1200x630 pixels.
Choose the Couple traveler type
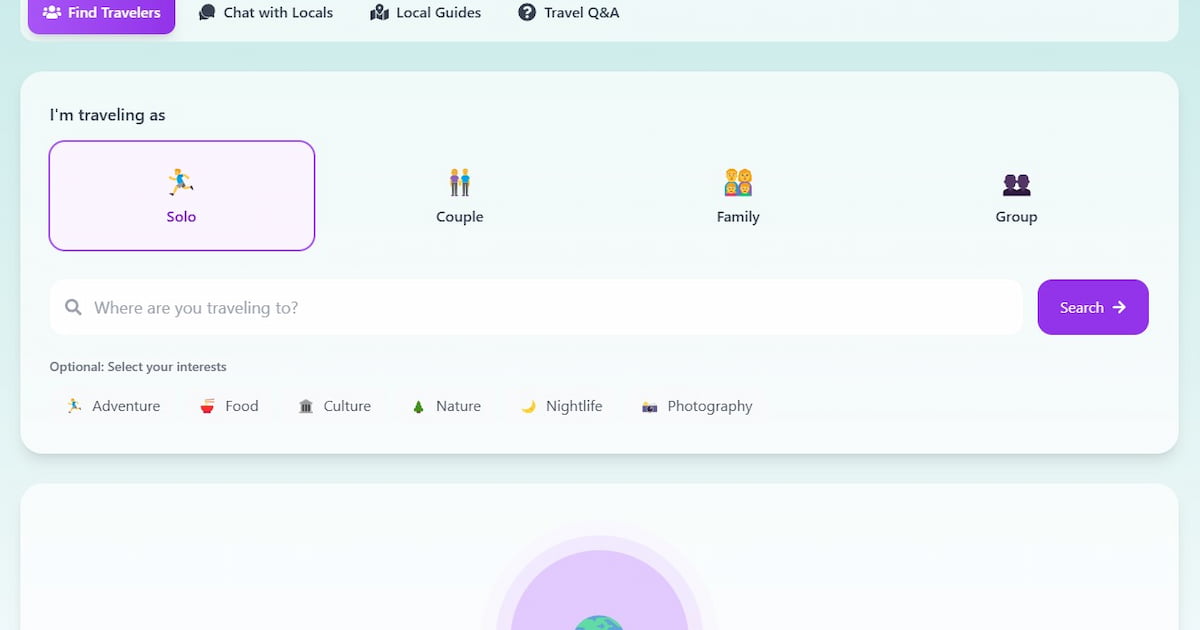click(x=459, y=195)
